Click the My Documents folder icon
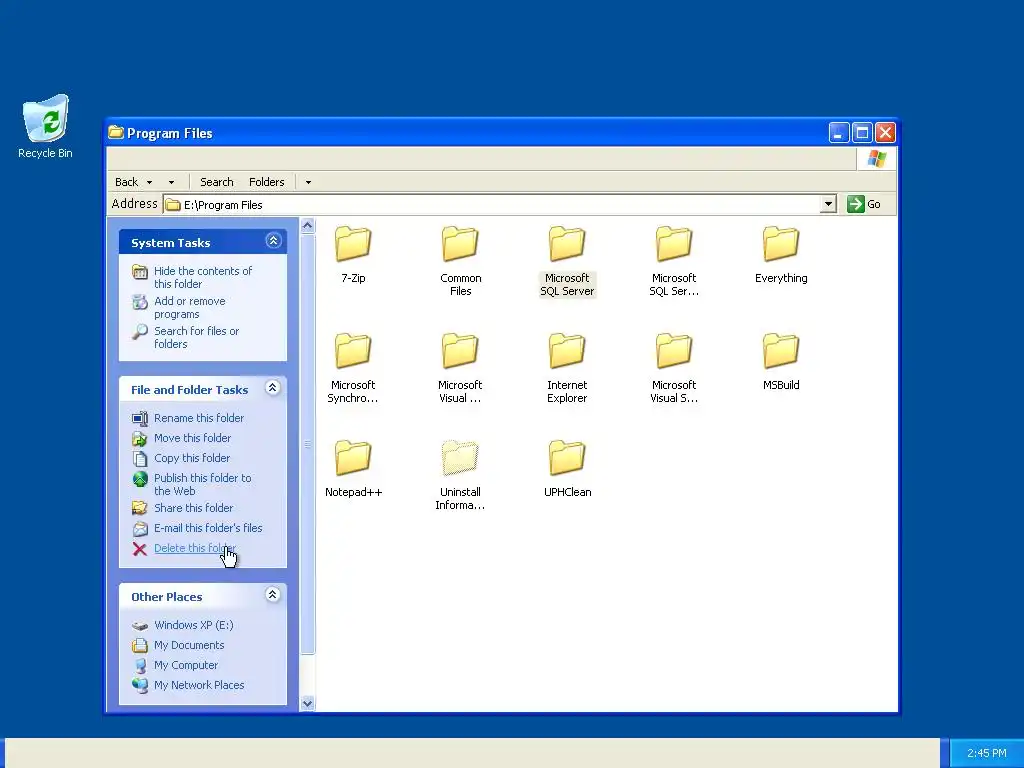Image resolution: width=1024 pixels, height=768 pixels. 140,646
